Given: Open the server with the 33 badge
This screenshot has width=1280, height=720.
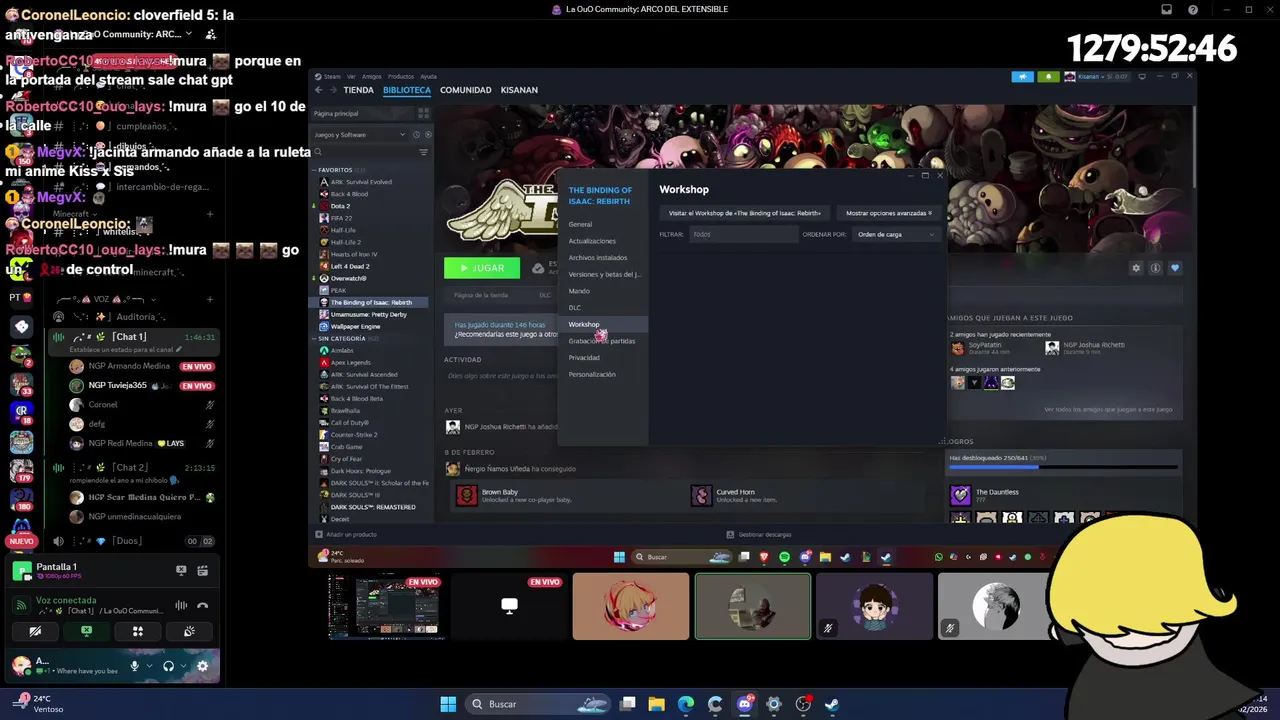Looking at the screenshot, I should point(21,383).
